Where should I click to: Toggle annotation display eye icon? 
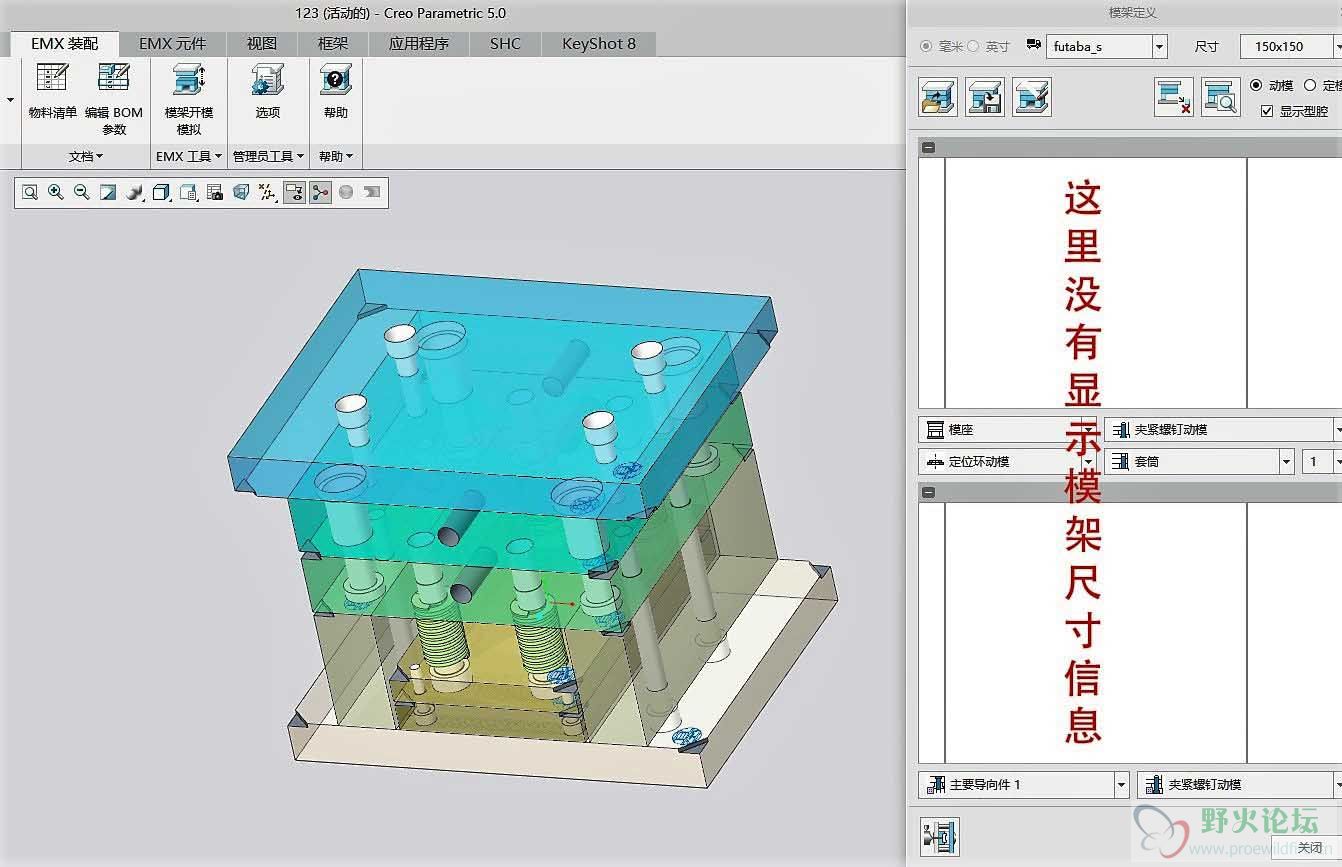pyautogui.click(x=294, y=192)
